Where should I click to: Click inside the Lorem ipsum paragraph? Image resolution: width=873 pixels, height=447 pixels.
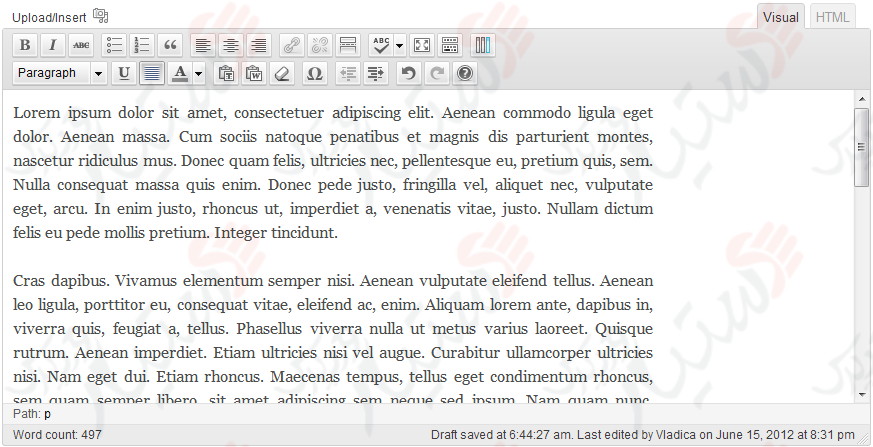[333, 173]
